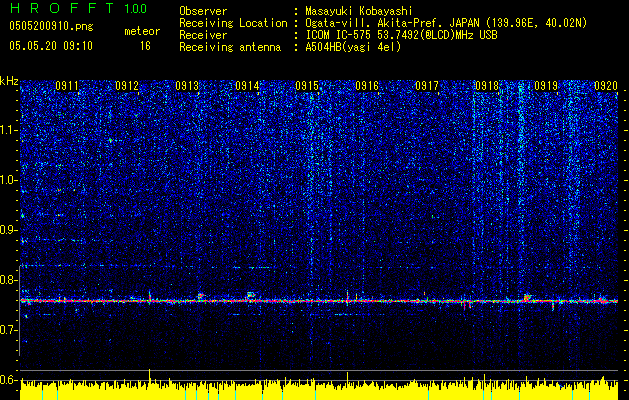Click the 0913 time marker

(187, 86)
